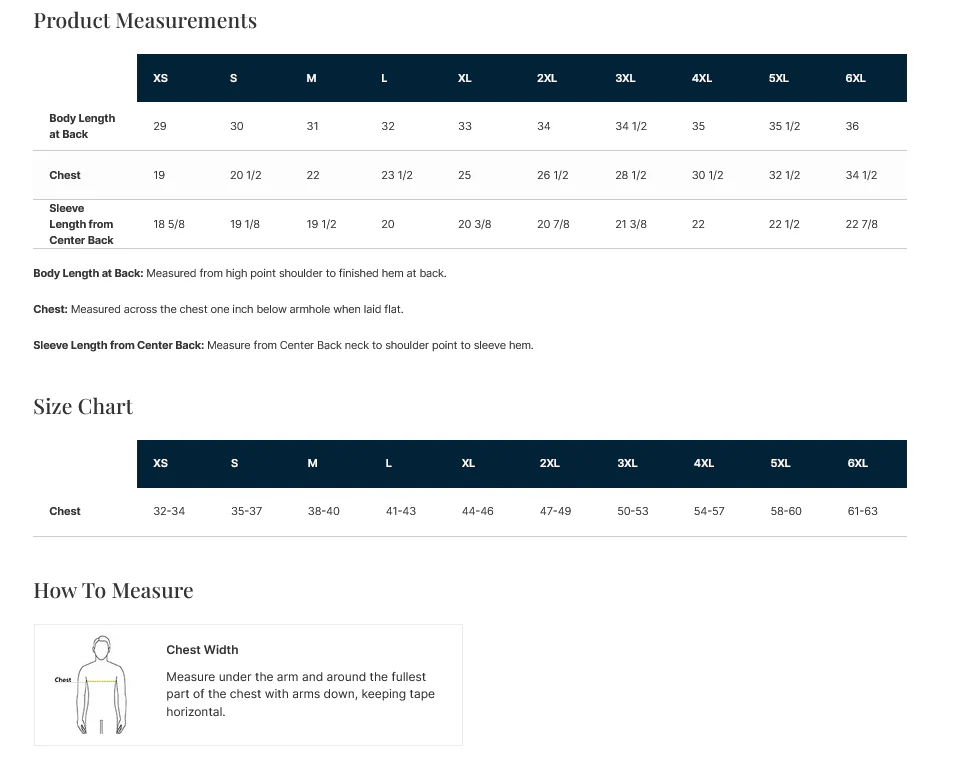Click the Size Chart heading
972x768 pixels.
click(x=83, y=407)
